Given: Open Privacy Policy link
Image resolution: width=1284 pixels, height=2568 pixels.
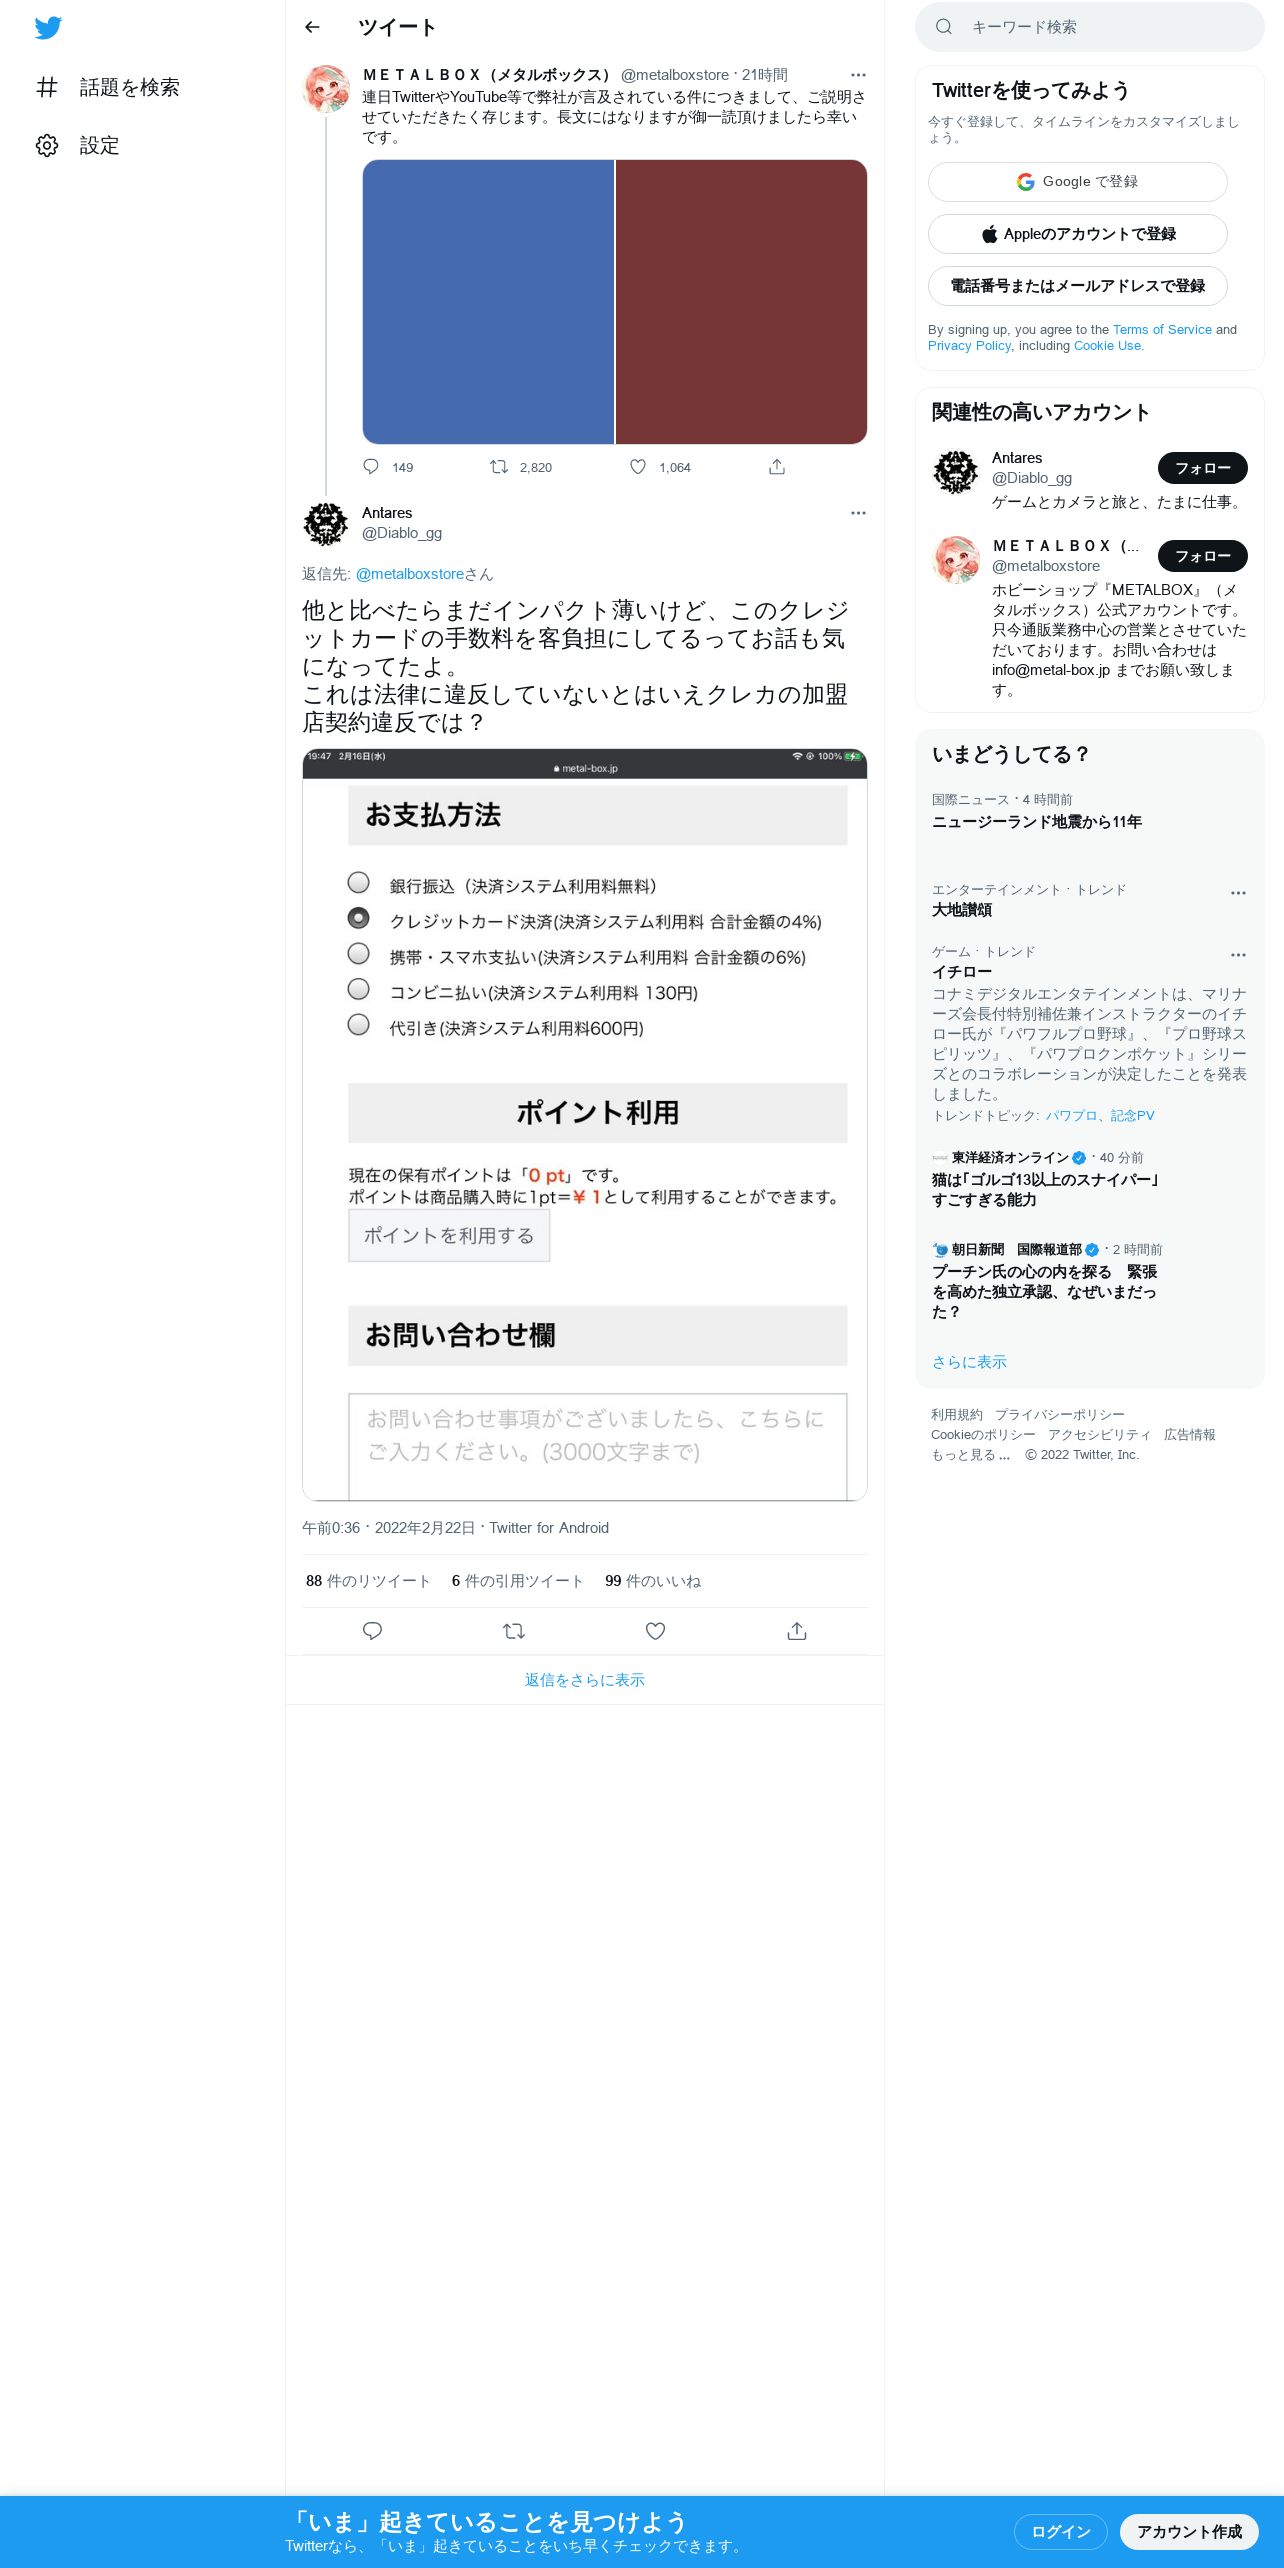Looking at the screenshot, I should coord(969,346).
